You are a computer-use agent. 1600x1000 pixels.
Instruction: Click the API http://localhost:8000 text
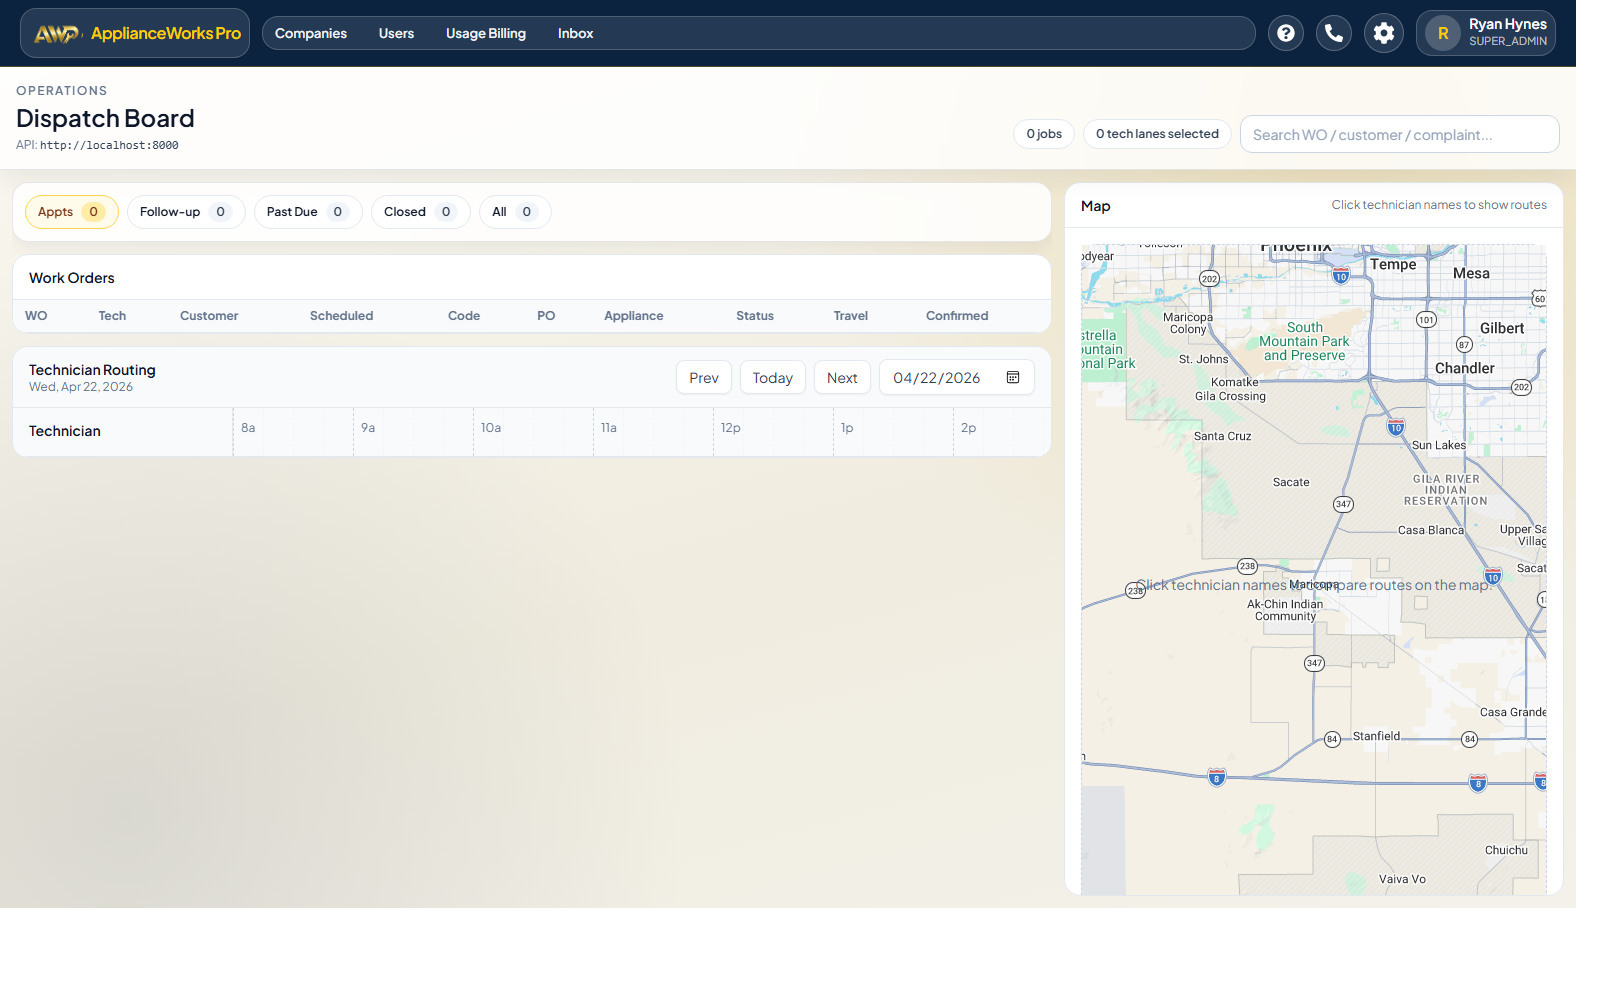click(x=97, y=145)
